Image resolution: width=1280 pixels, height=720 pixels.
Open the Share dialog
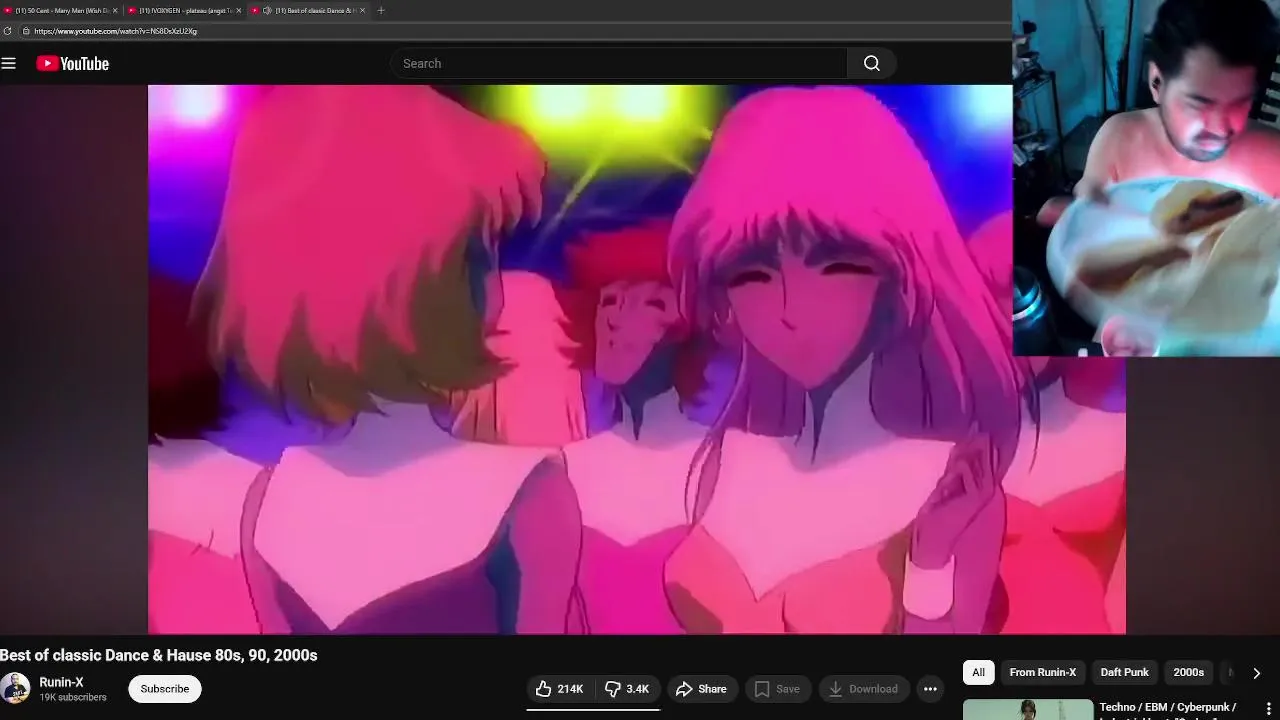tap(702, 689)
